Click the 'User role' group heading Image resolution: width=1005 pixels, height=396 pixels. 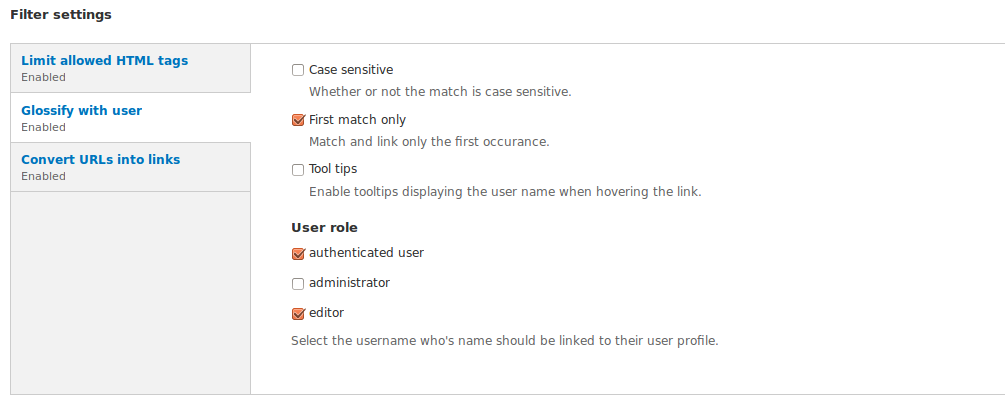click(x=324, y=227)
